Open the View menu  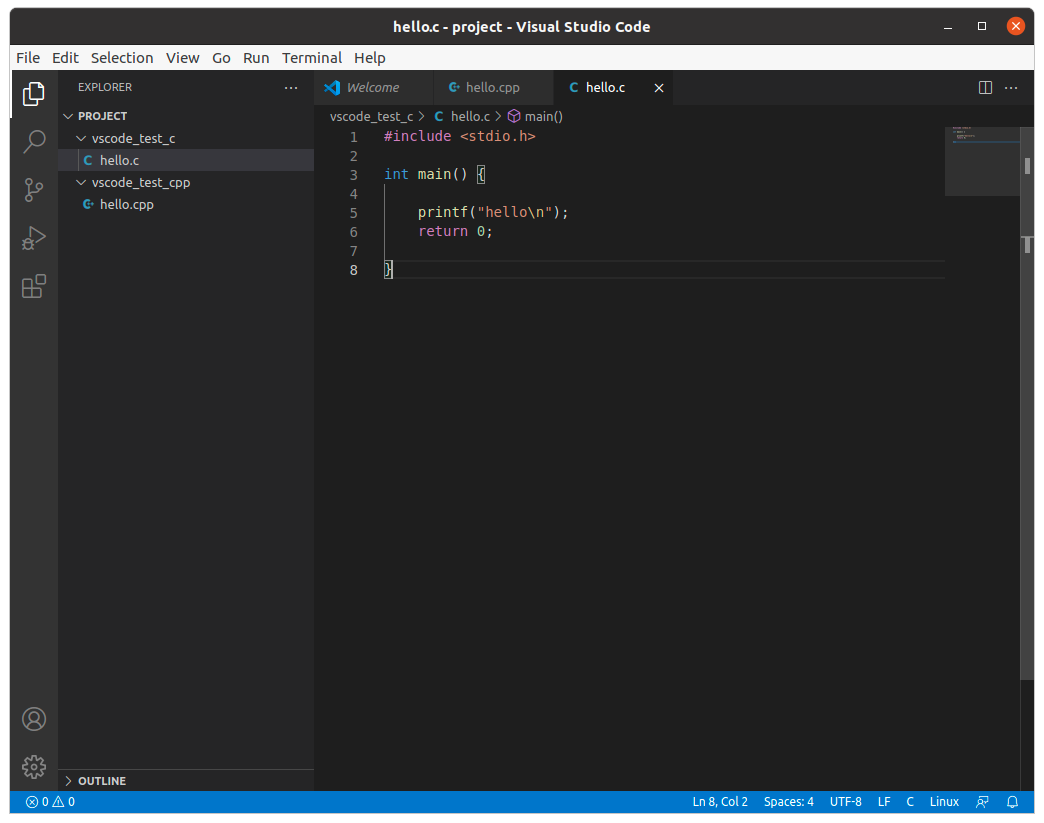[x=182, y=58]
